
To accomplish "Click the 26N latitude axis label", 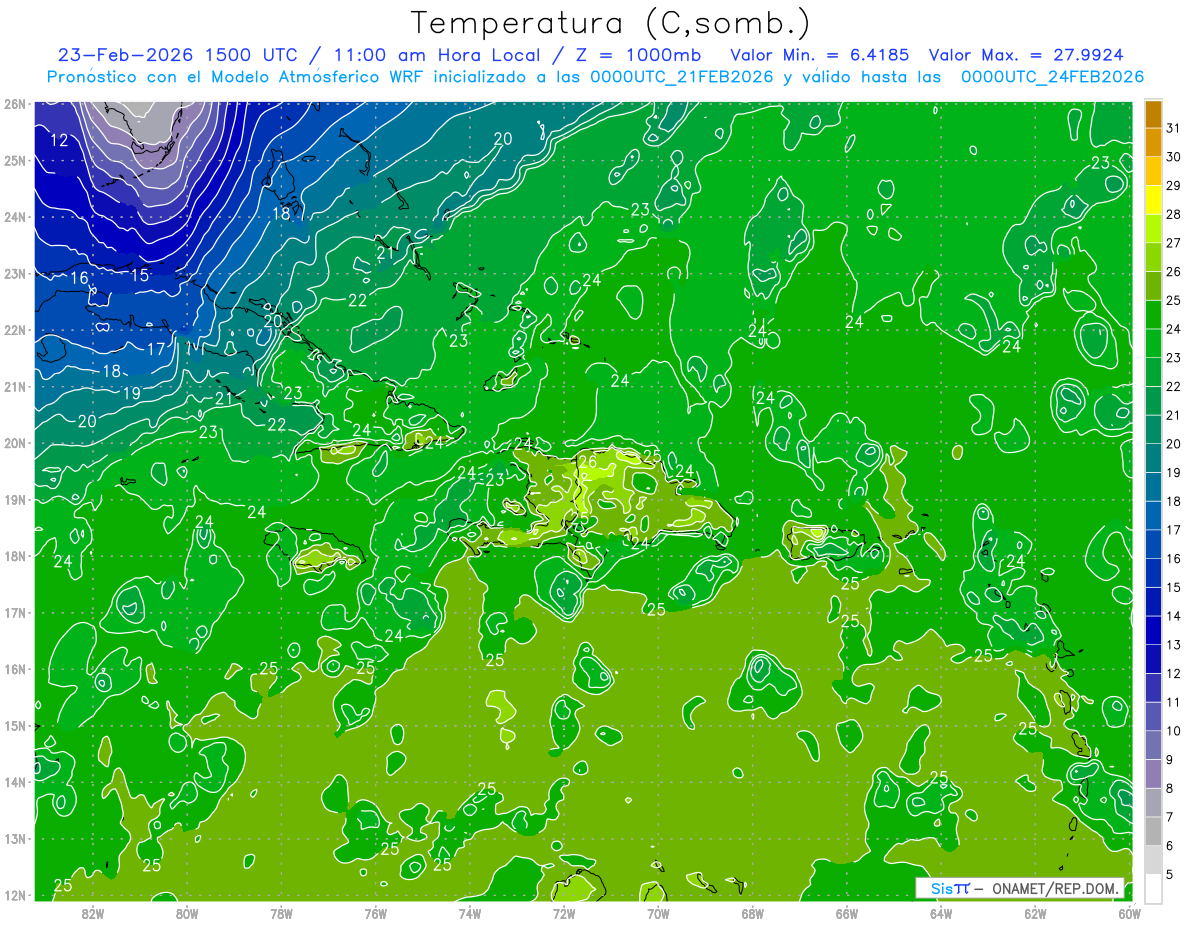I will 15,104.
